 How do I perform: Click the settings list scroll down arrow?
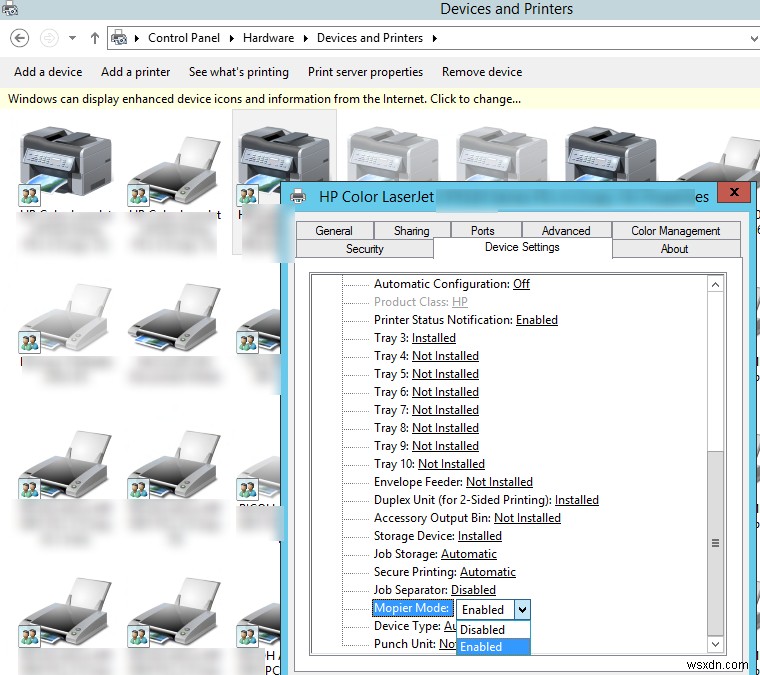click(715, 644)
